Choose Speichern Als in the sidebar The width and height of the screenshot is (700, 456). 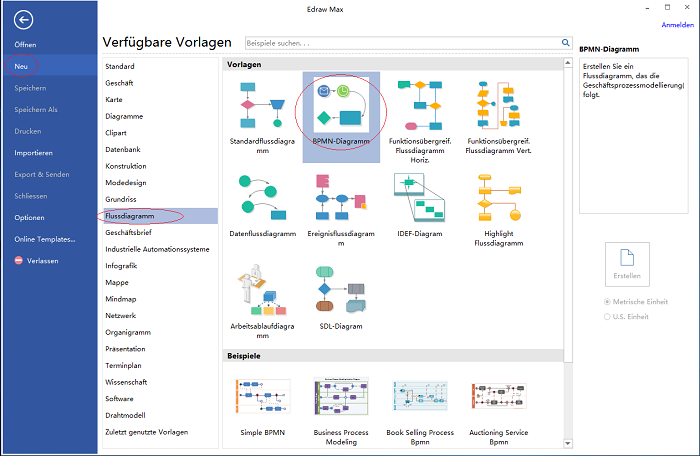click(x=36, y=109)
